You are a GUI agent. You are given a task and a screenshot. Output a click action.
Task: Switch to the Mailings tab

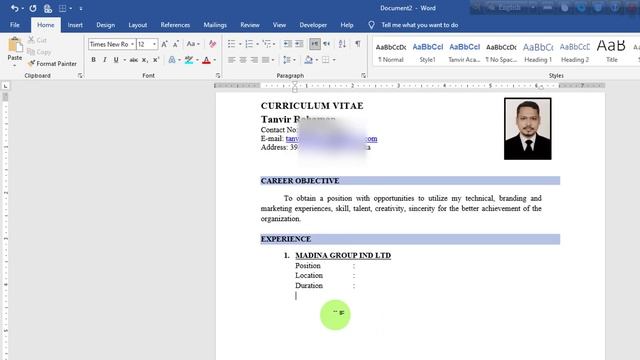215,25
